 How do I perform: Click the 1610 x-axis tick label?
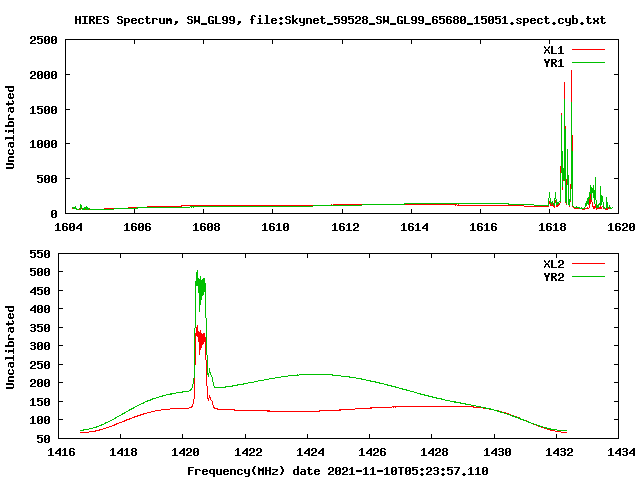[x=275, y=227]
